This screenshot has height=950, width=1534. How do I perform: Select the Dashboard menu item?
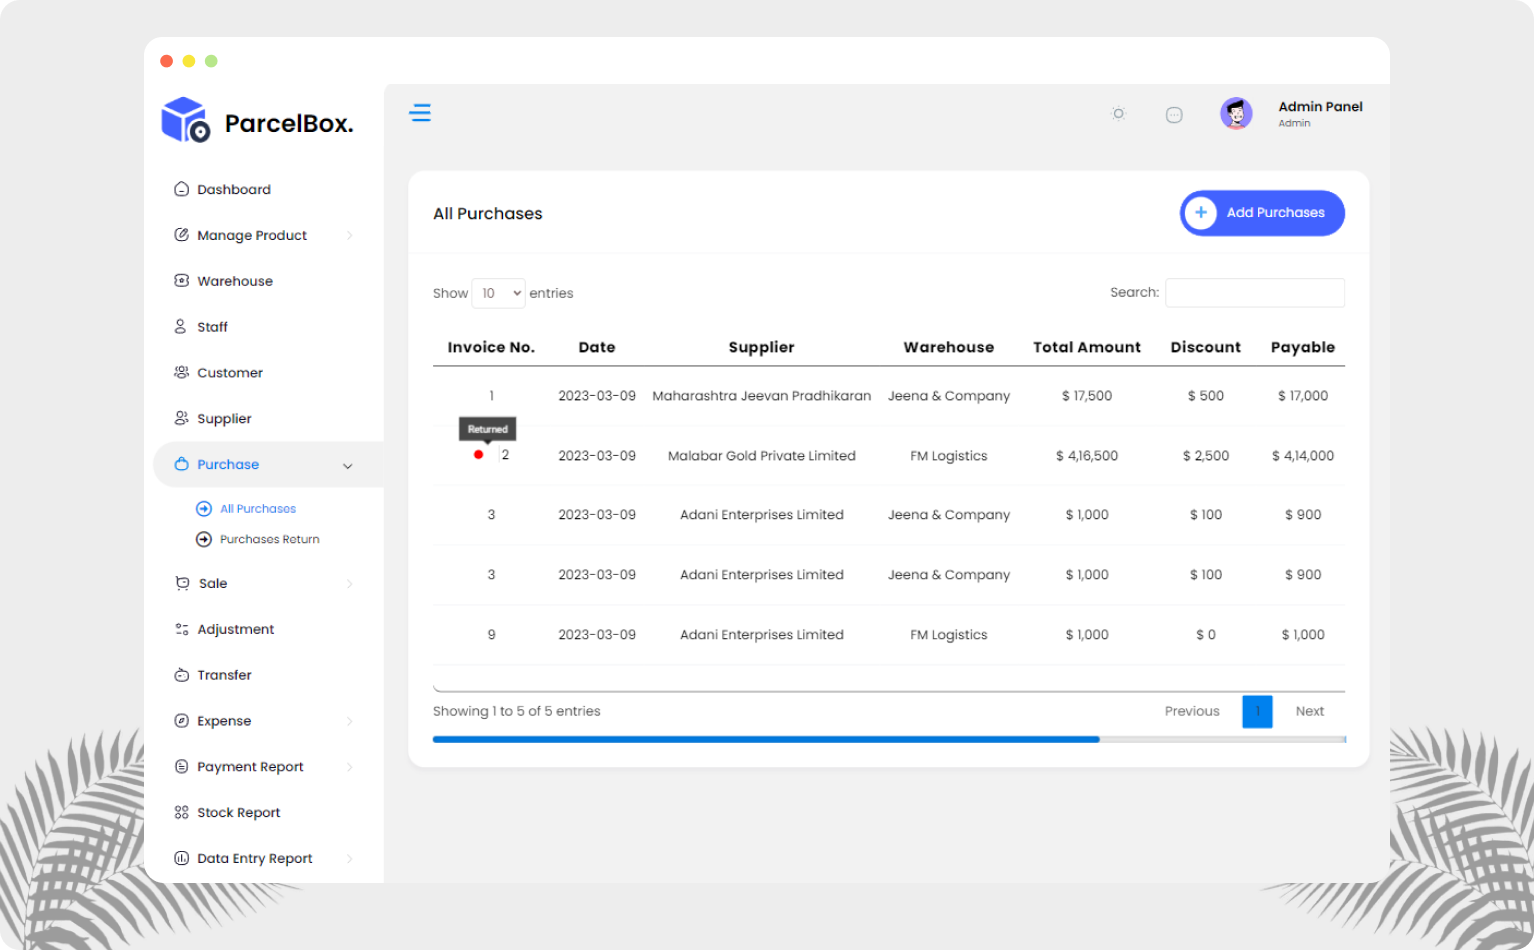coord(234,189)
